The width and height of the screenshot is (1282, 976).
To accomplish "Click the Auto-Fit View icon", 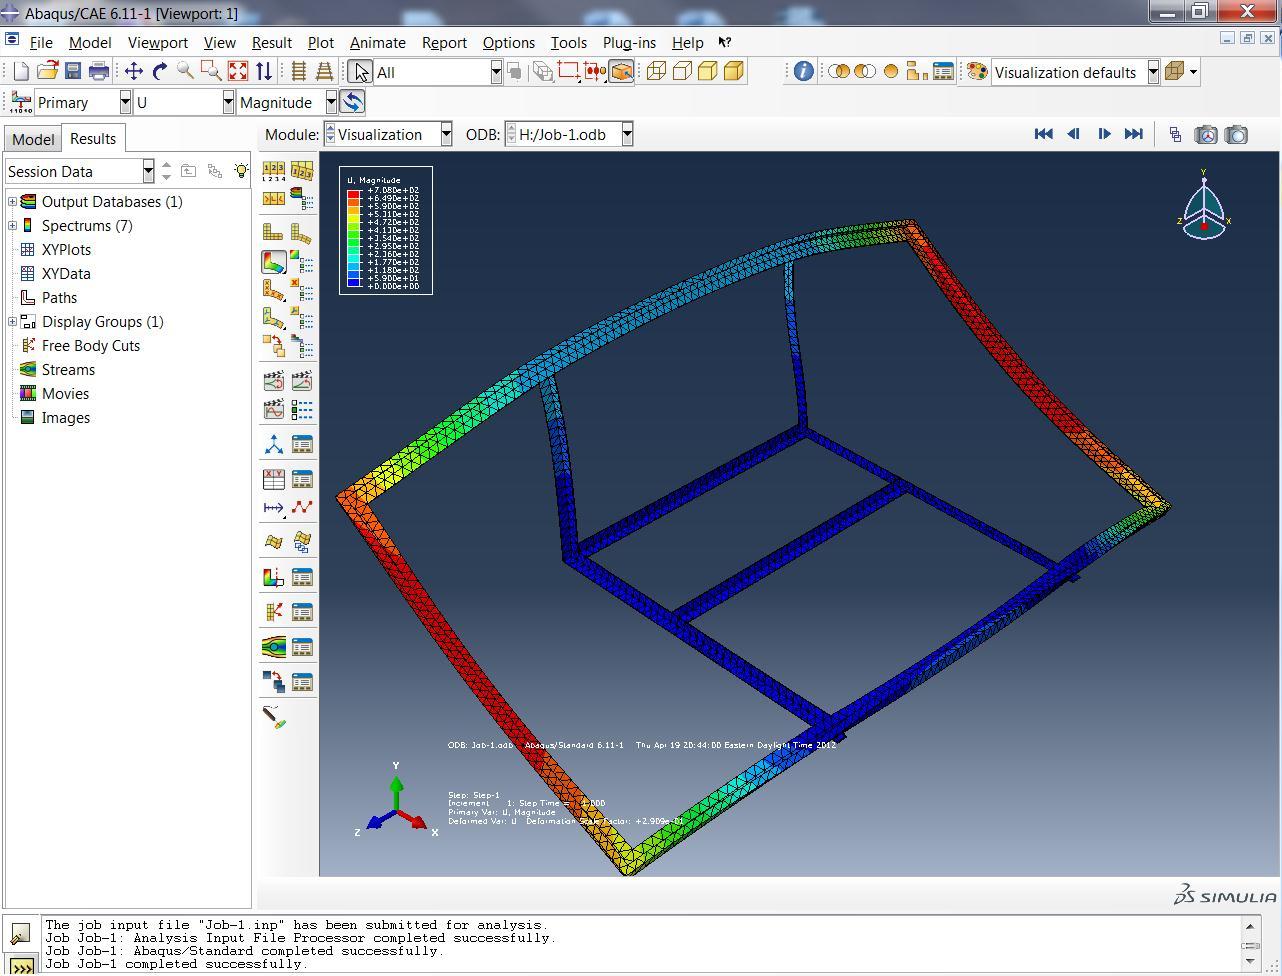I will click(x=237, y=71).
